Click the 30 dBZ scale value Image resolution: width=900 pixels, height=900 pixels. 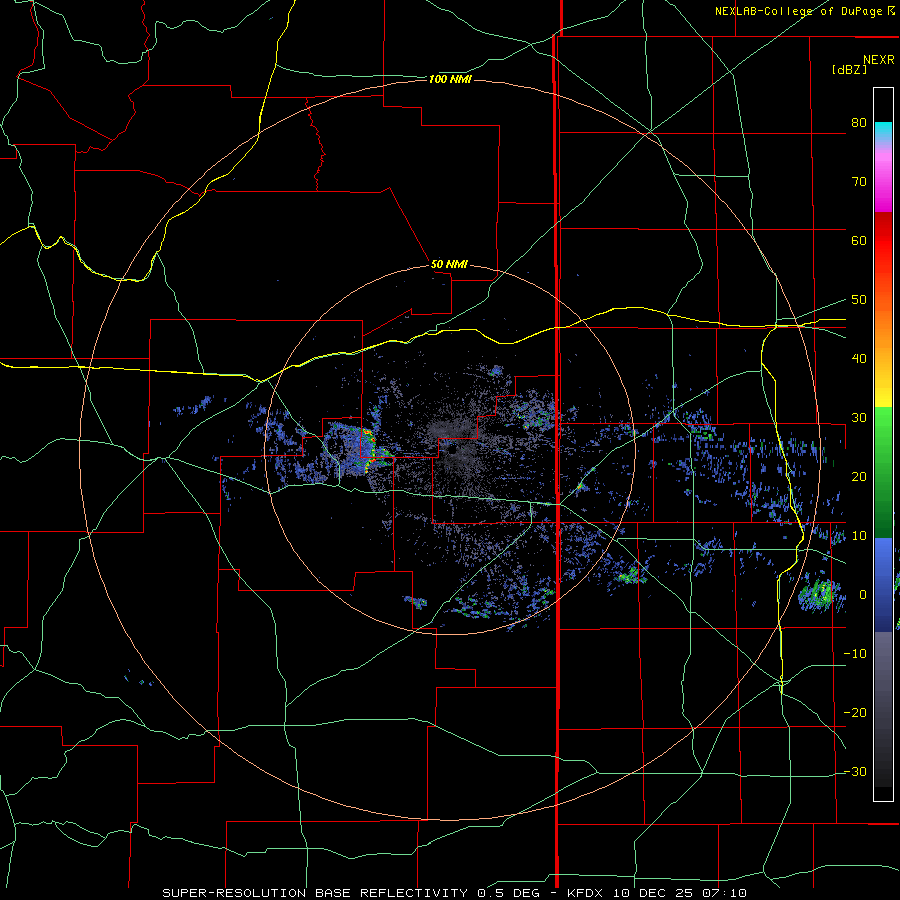click(859, 418)
